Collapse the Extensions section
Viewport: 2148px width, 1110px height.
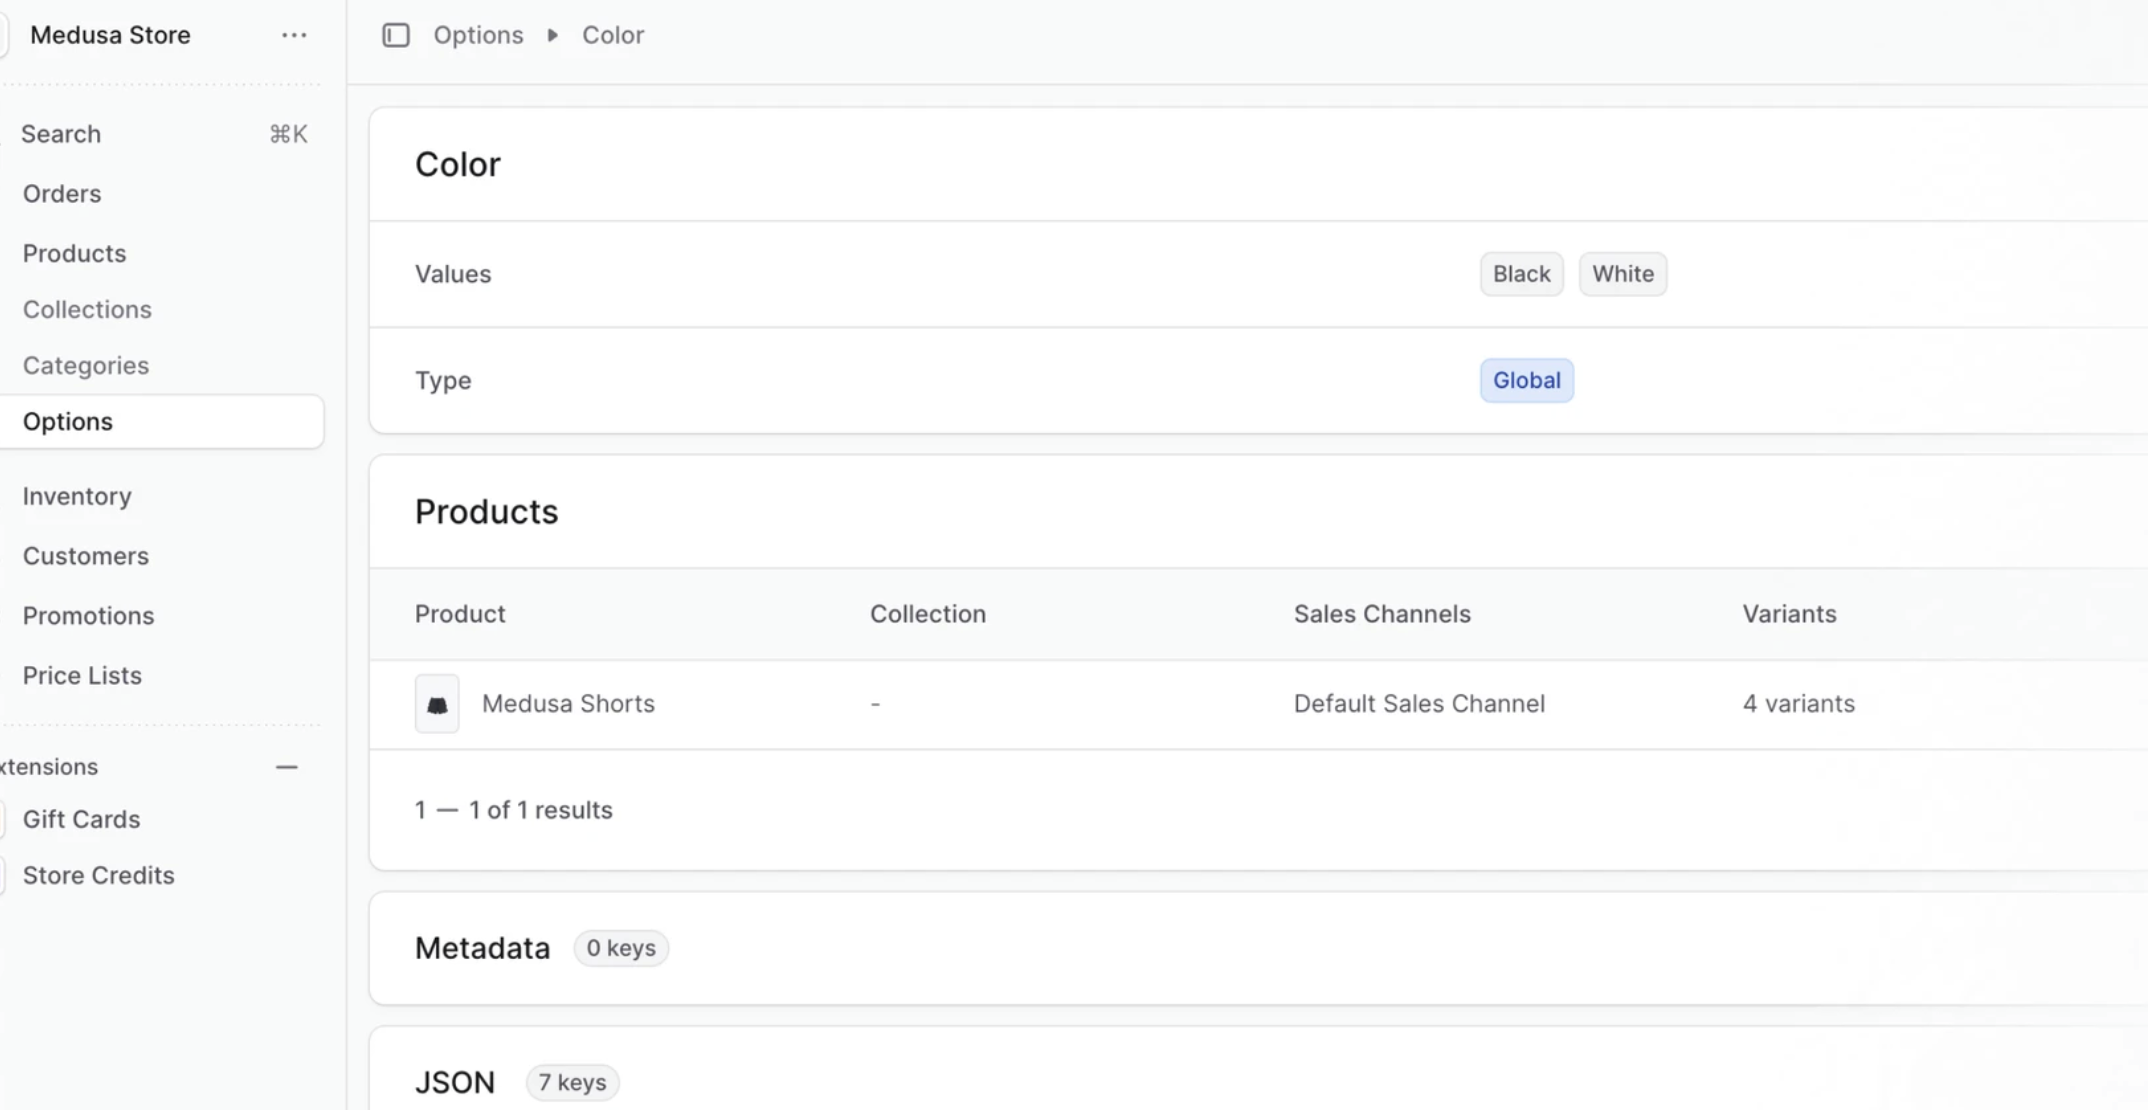tap(287, 767)
